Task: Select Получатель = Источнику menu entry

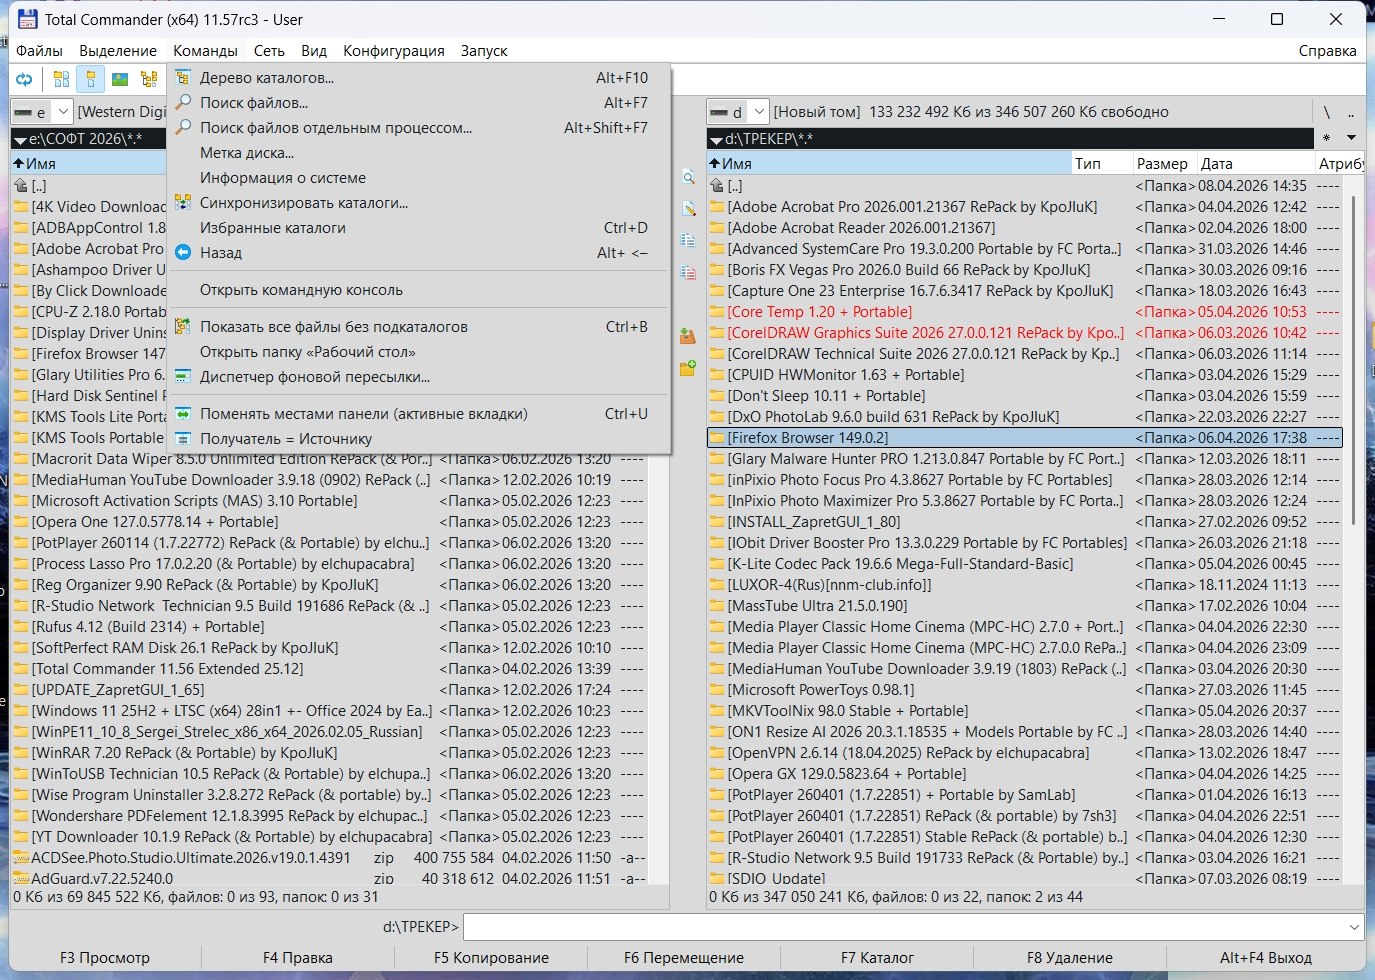Action: (419, 439)
